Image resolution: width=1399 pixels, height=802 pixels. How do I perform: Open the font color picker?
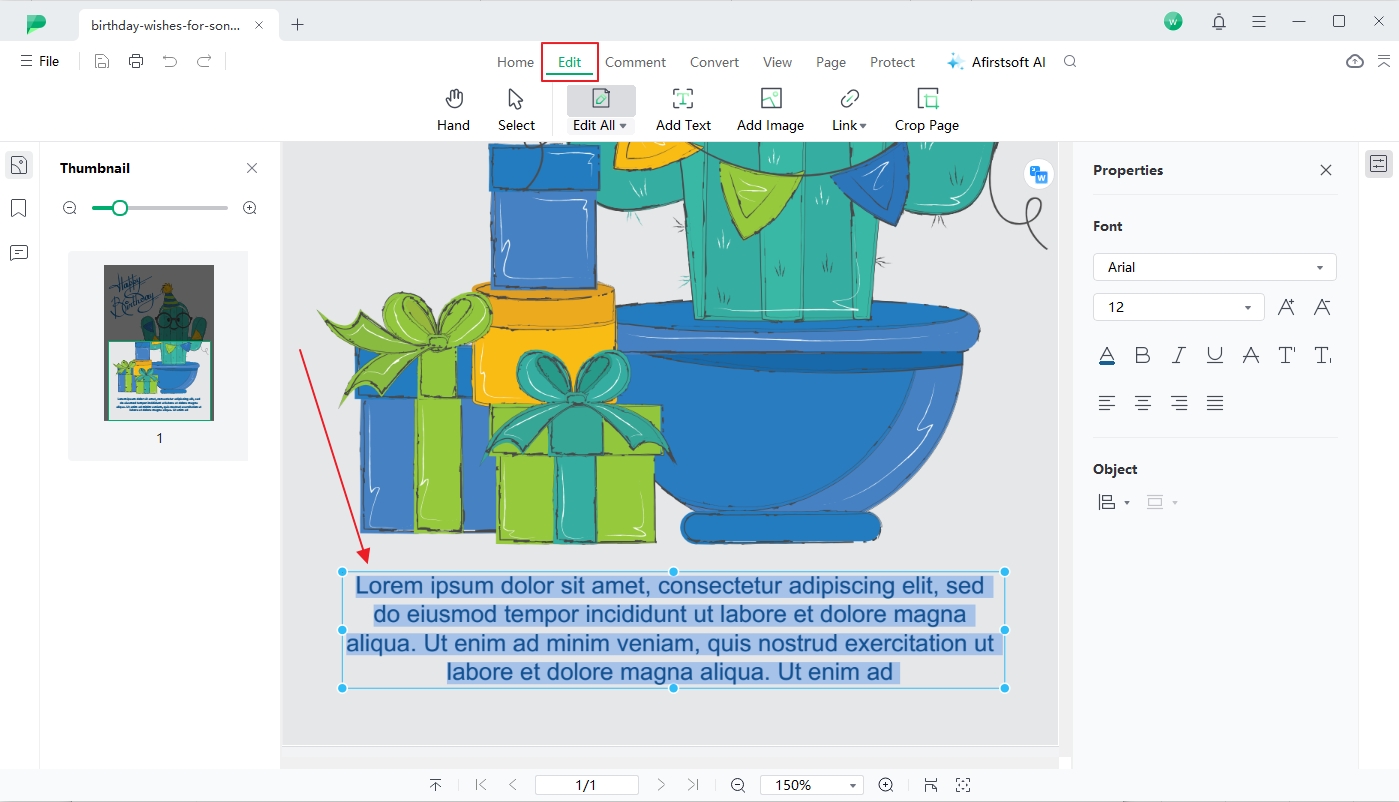[1107, 355]
